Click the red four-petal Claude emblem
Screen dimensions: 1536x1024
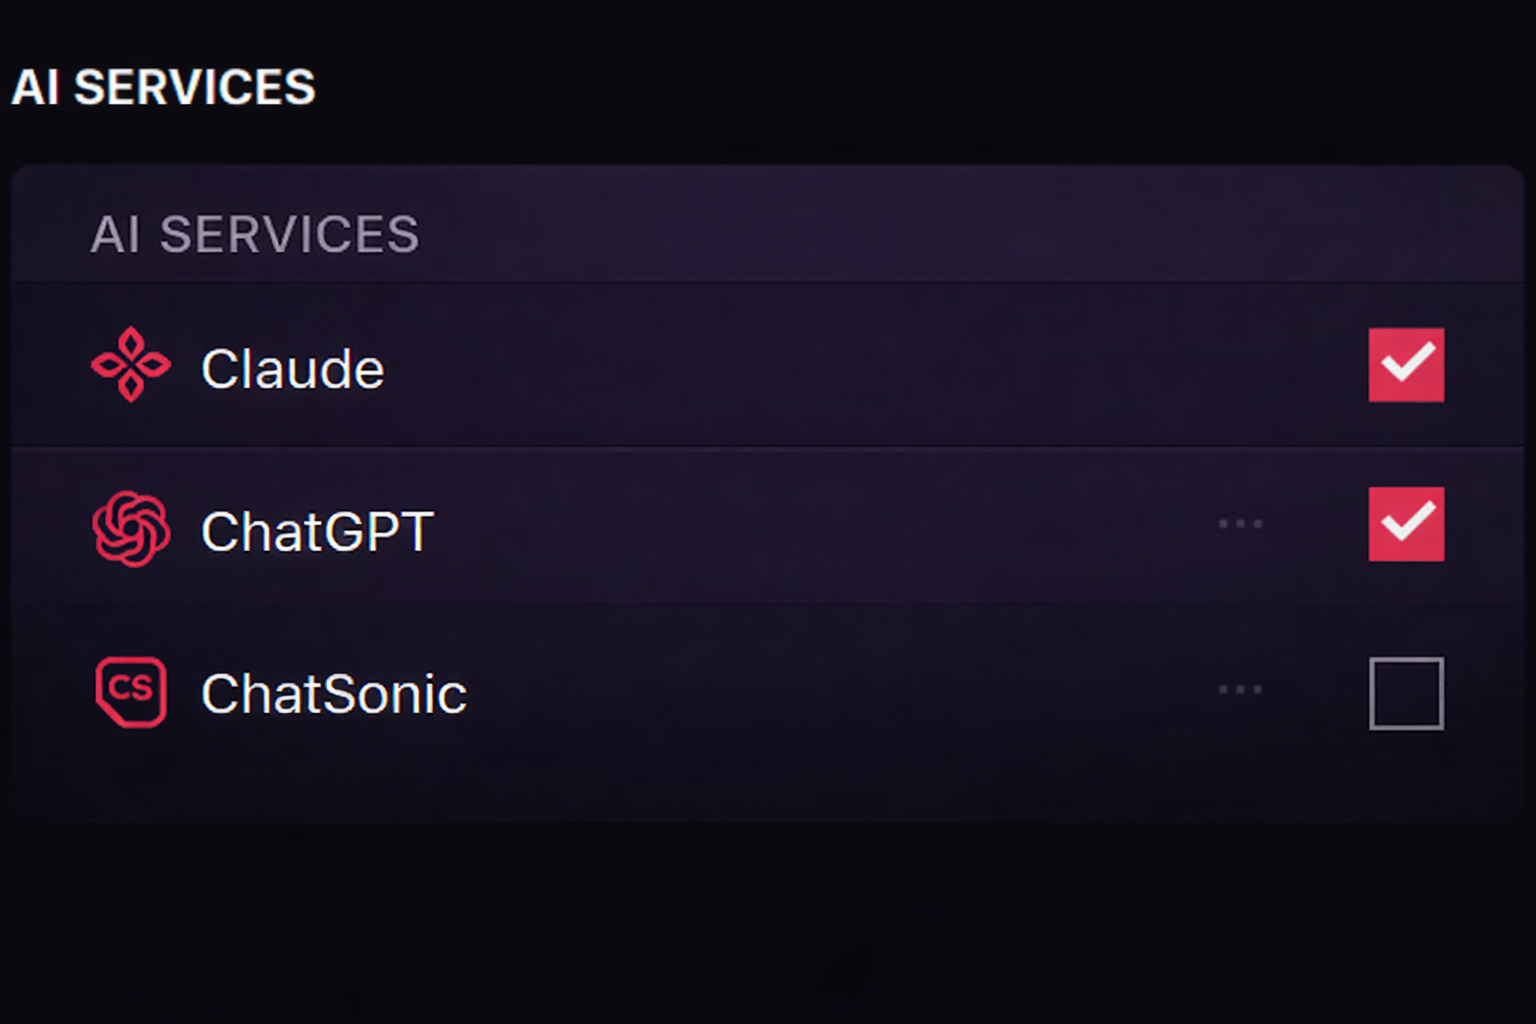(130, 365)
